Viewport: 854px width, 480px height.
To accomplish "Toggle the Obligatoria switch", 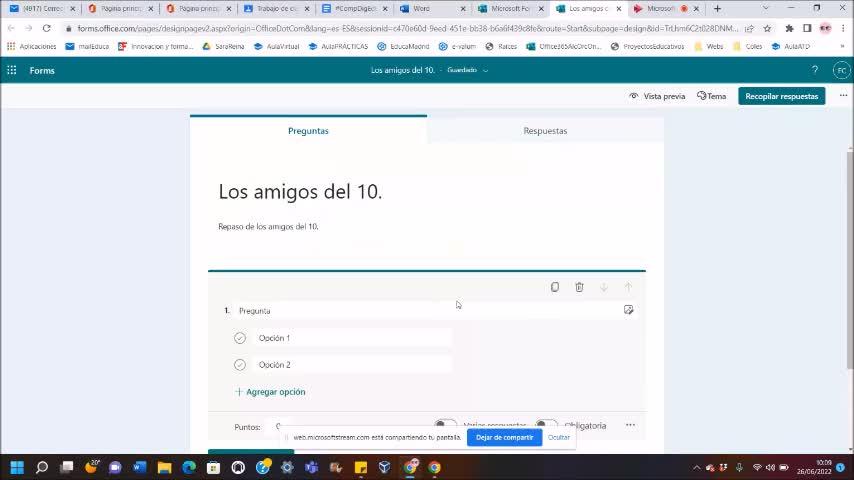I will tap(546, 424).
